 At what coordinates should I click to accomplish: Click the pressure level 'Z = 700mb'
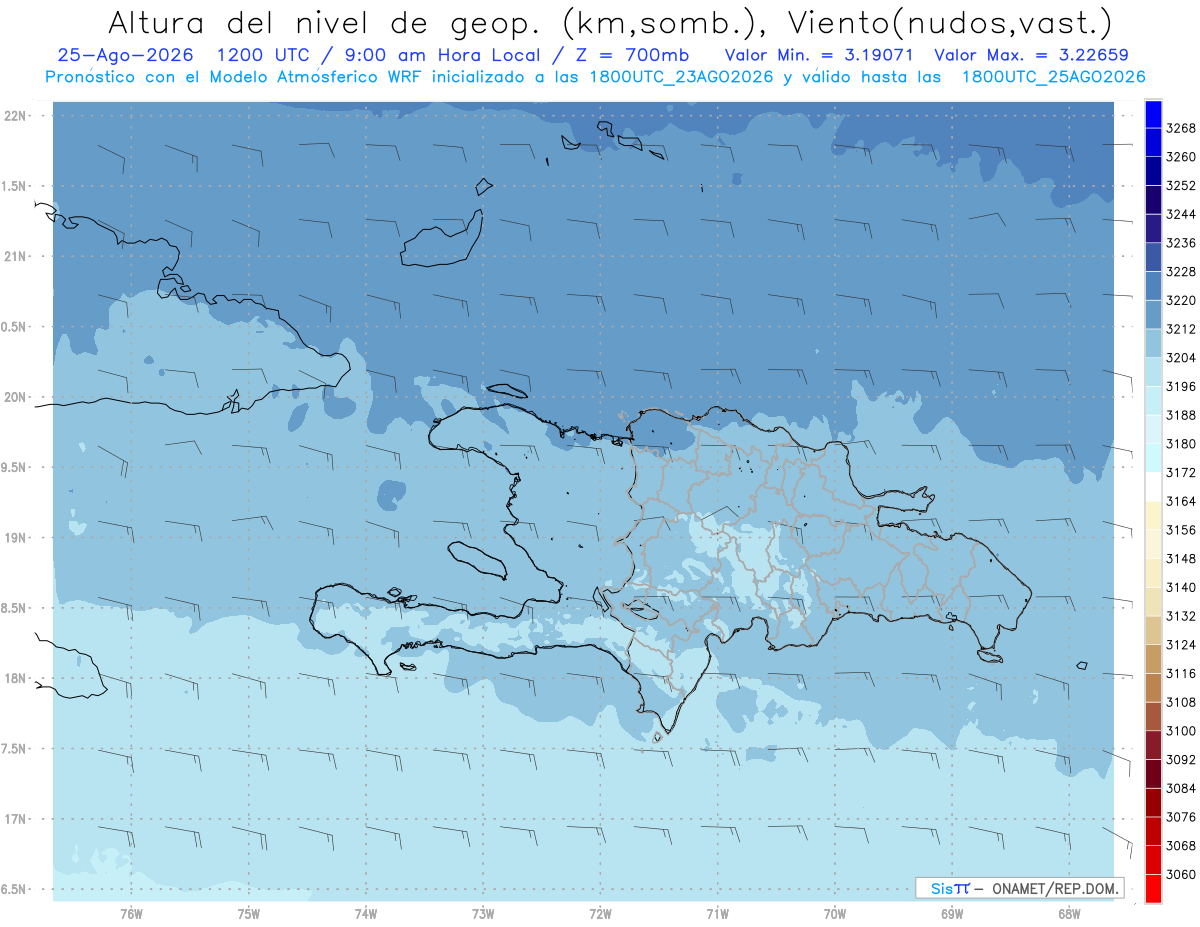pyautogui.click(x=628, y=55)
